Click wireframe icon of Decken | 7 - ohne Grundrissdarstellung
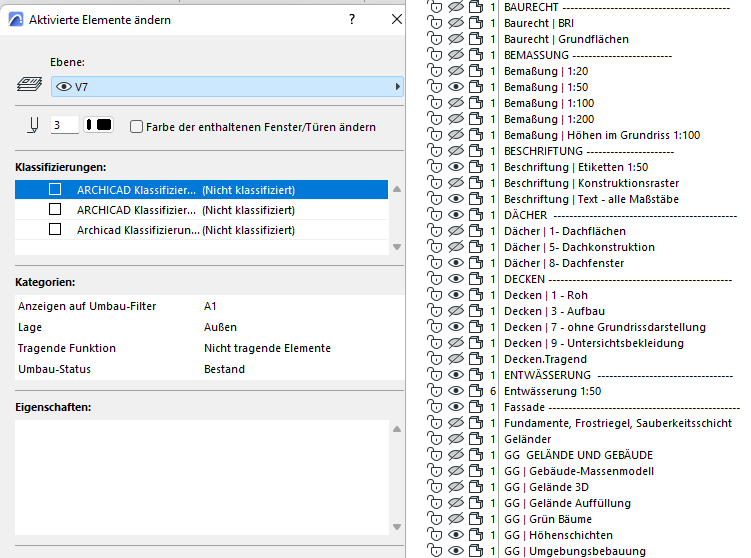The width and height of the screenshot is (751, 558). [x=476, y=327]
